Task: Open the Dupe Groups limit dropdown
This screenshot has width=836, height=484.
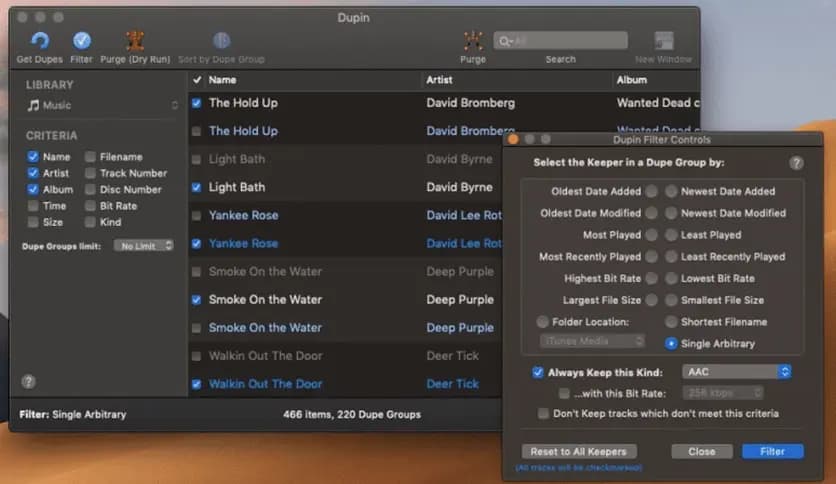Action: click(x=143, y=246)
